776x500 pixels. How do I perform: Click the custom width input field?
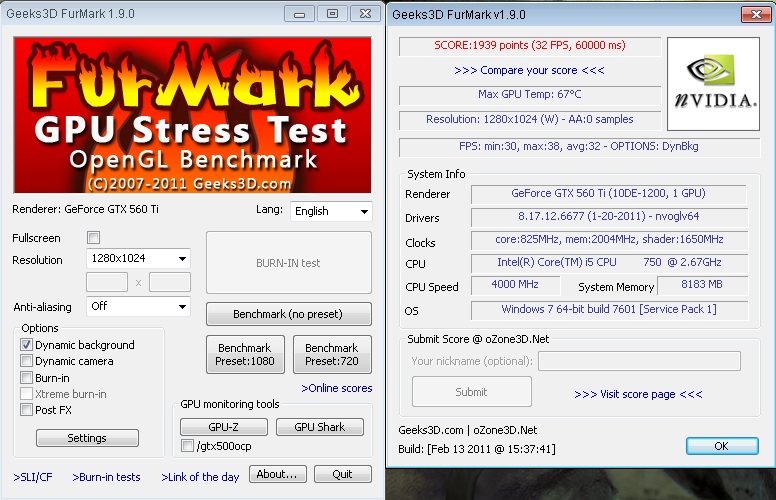(x=107, y=282)
